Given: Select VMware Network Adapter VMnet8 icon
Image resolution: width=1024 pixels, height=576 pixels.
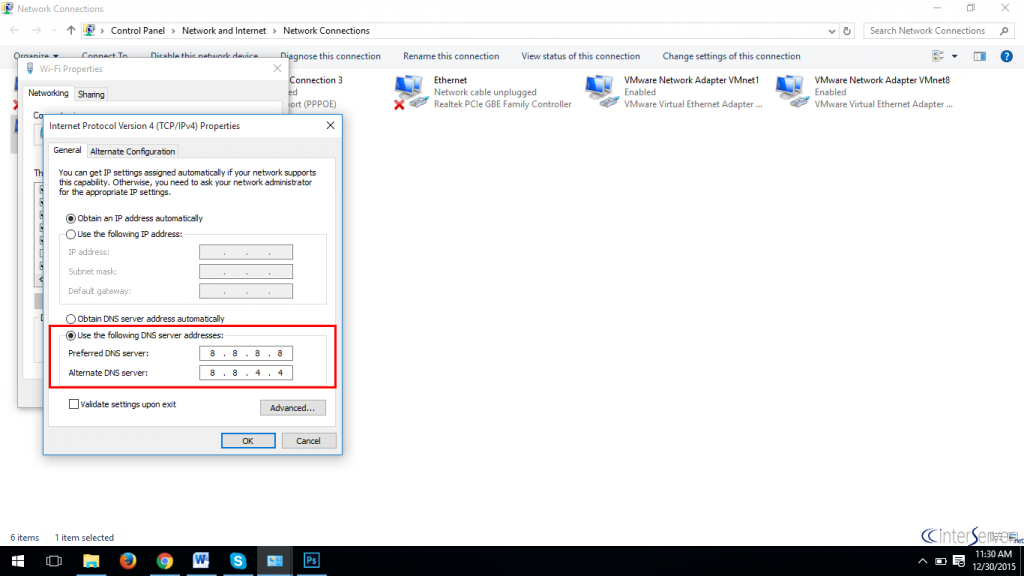Looking at the screenshot, I should coord(792,91).
